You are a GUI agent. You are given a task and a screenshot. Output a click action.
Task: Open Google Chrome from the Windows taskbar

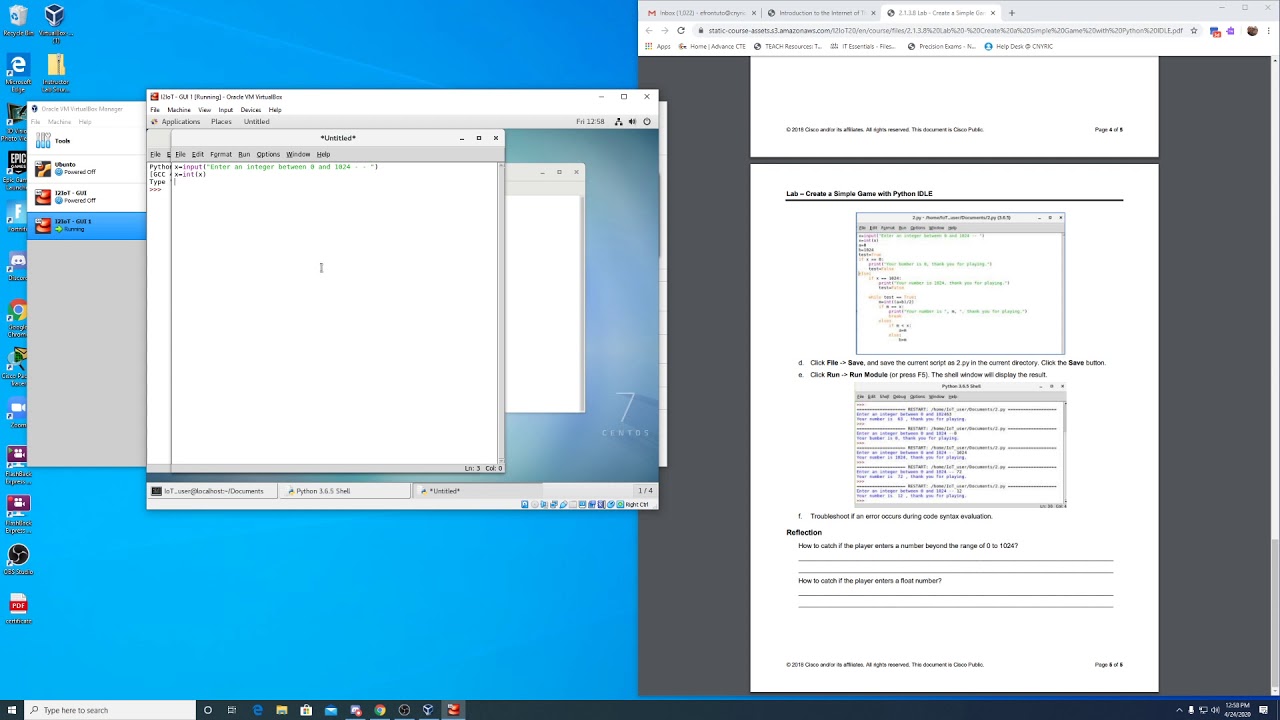(379, 710)
